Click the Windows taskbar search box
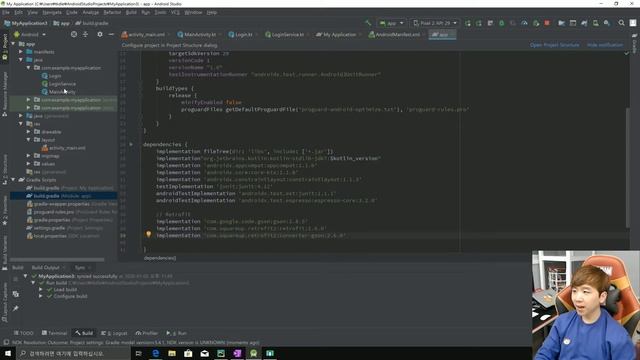 73,353
